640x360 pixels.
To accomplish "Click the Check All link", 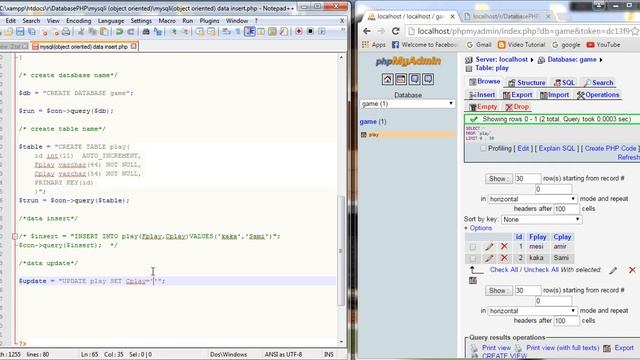I will pyautogui.click(x=504, y=269).
